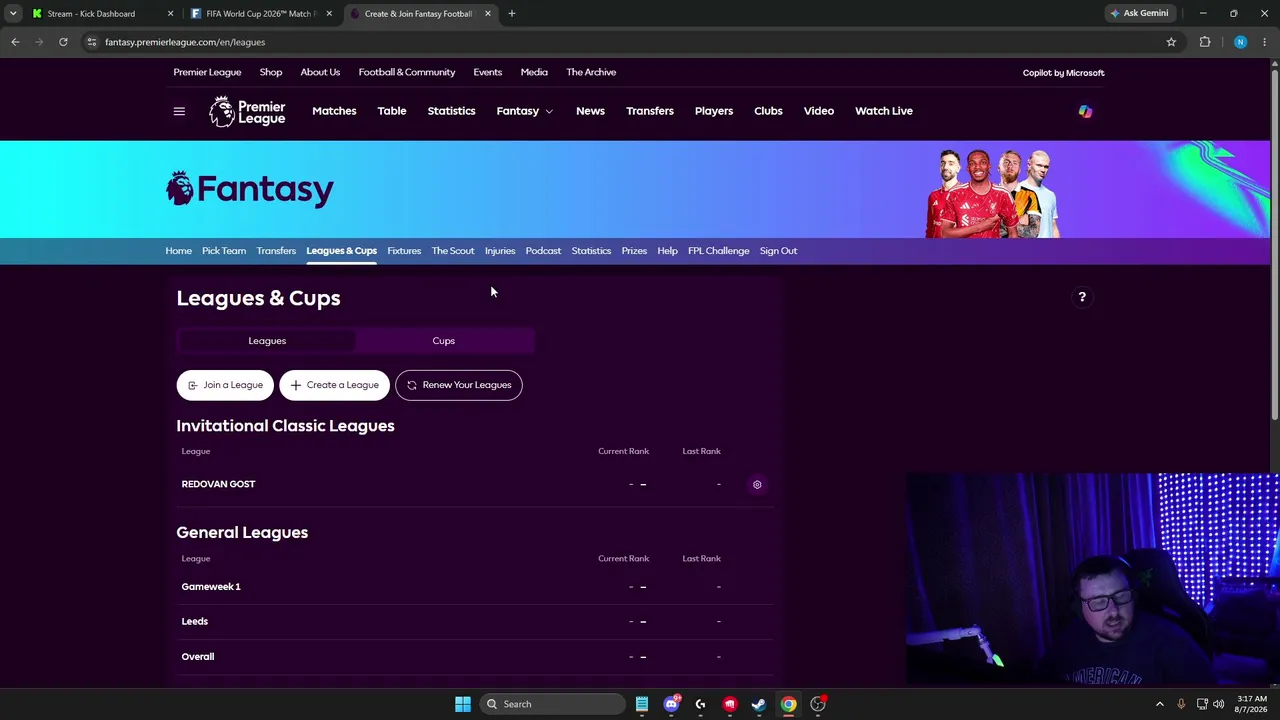Click the microphone icon in system tray
1280x720 pixels.
[1181, 704]
